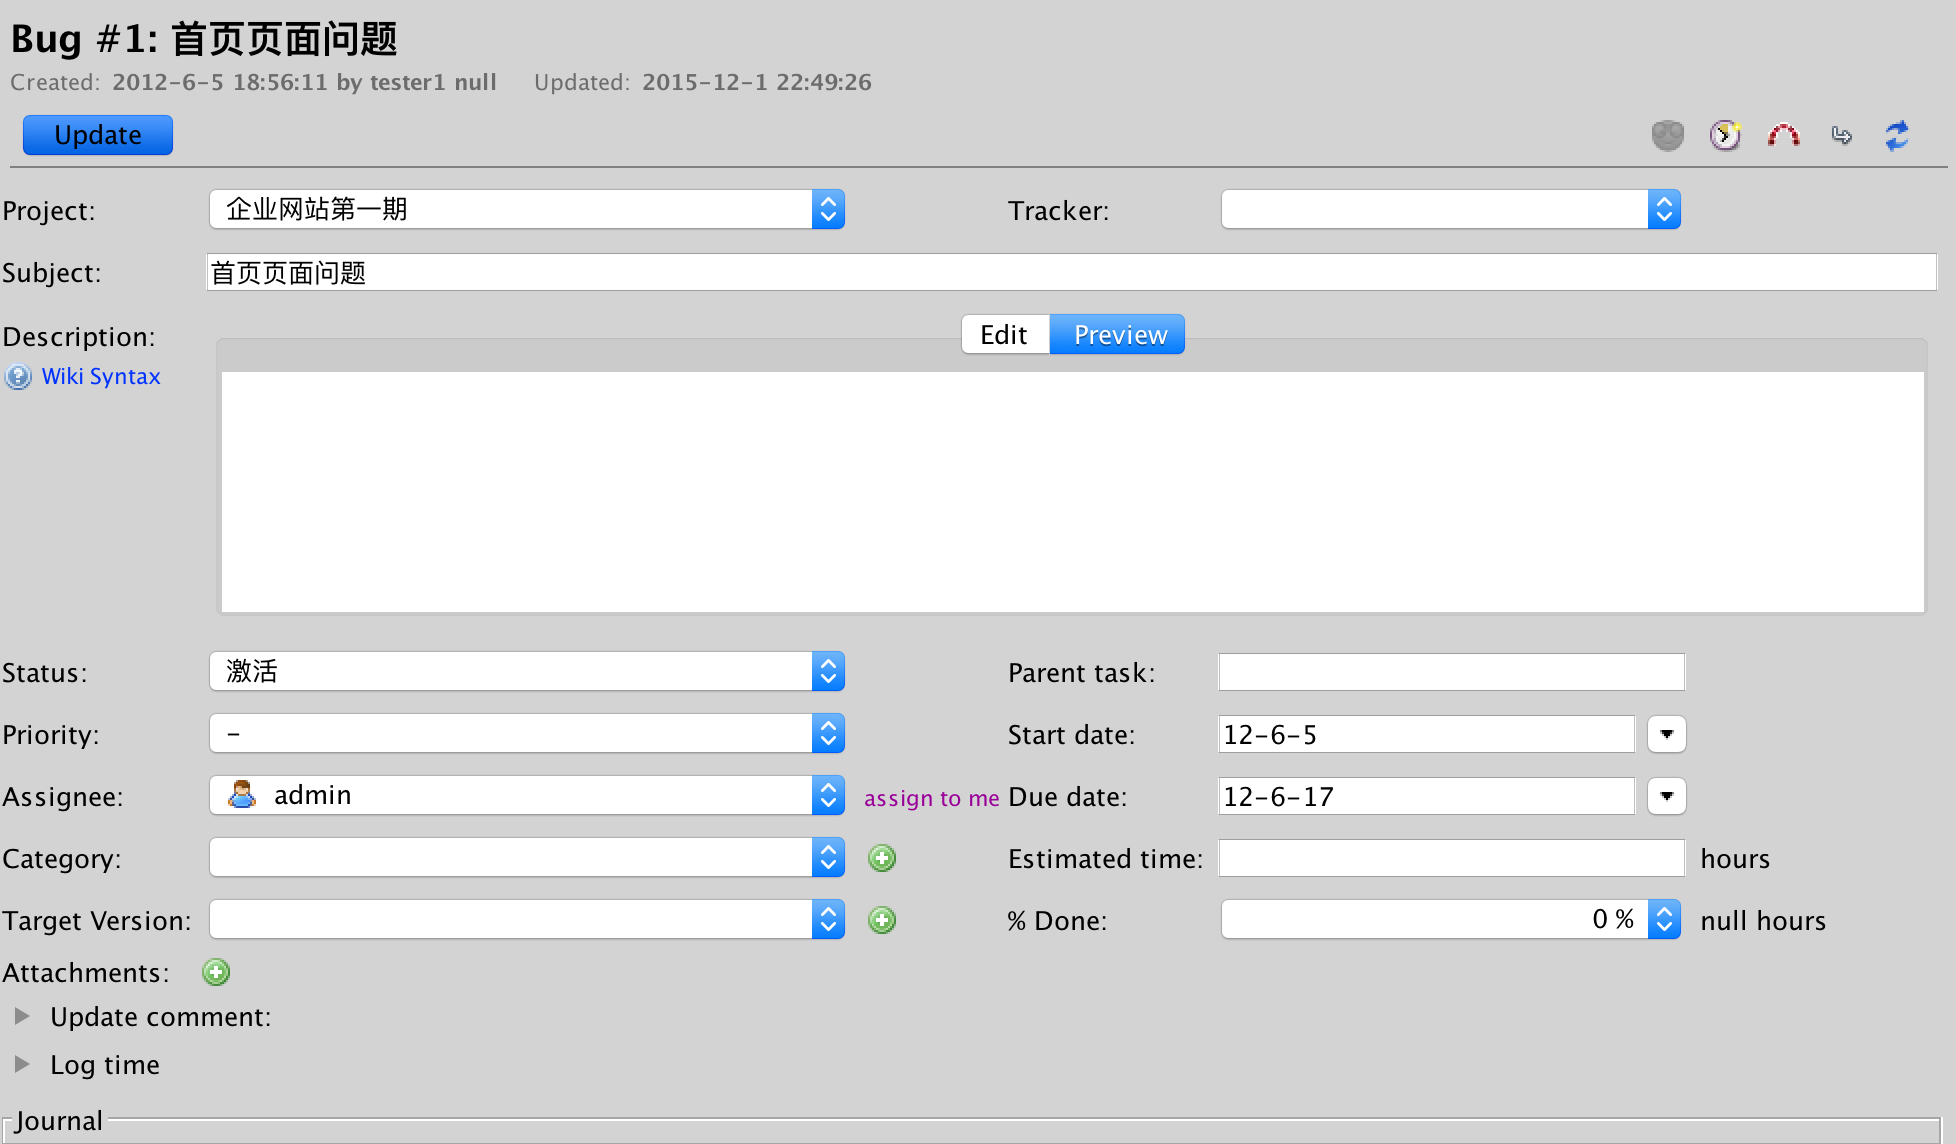Image resolution: width=1956 pixels, height=1144 pixels.
Task: Open the Tracker dropdown
Action: click(1451, 210)
